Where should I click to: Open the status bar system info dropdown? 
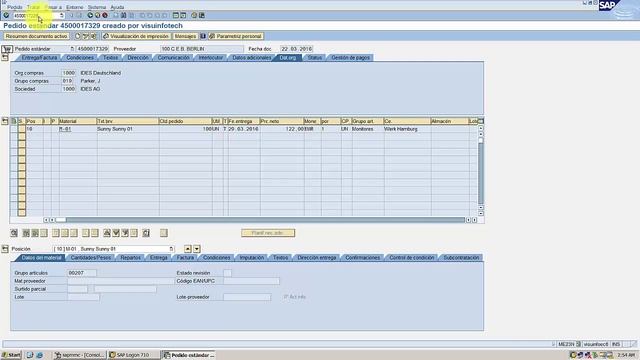click(x=578, y=344)
